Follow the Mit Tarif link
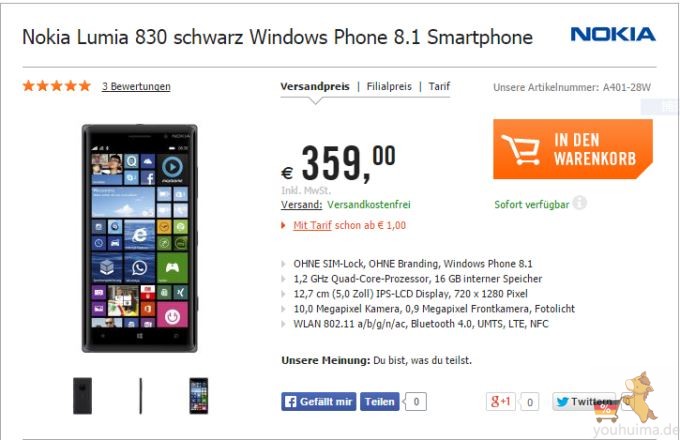This screenshot has width=680, height=440. [x=312, y=225]
